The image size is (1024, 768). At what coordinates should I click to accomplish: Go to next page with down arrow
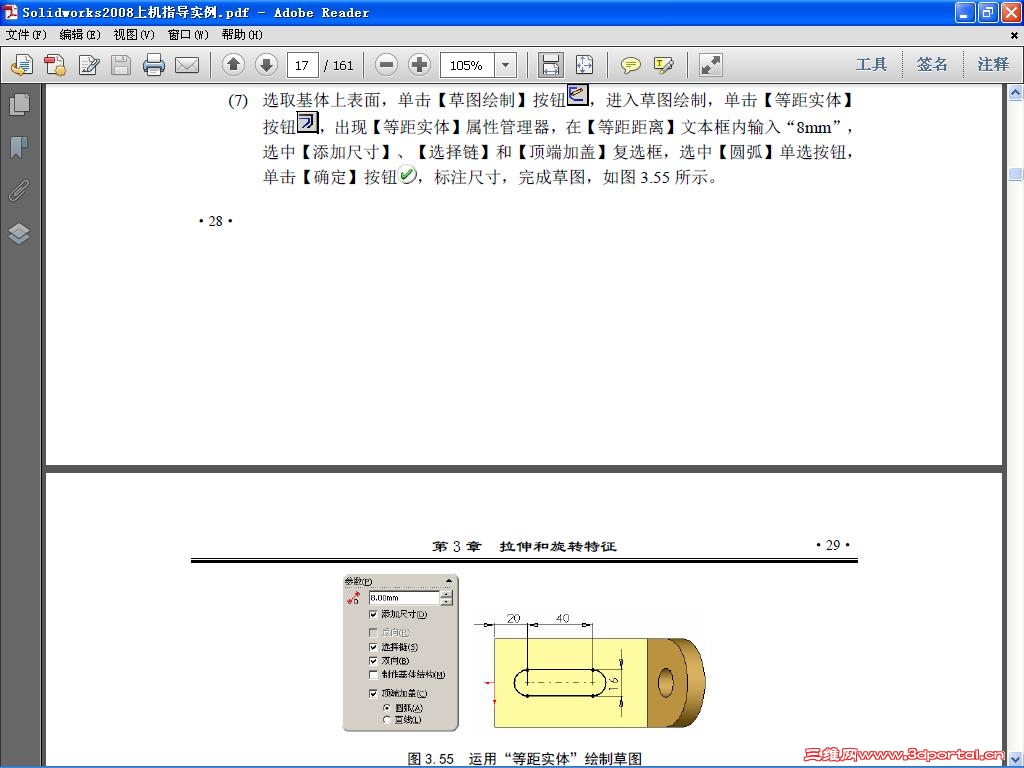pos(266,65)
